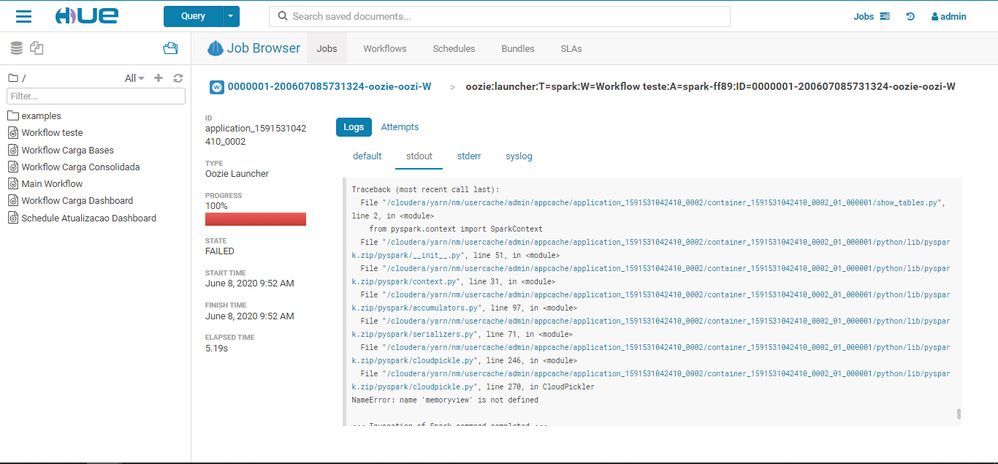
Task: Open the Attempts tab
Action: click(400, 127)
